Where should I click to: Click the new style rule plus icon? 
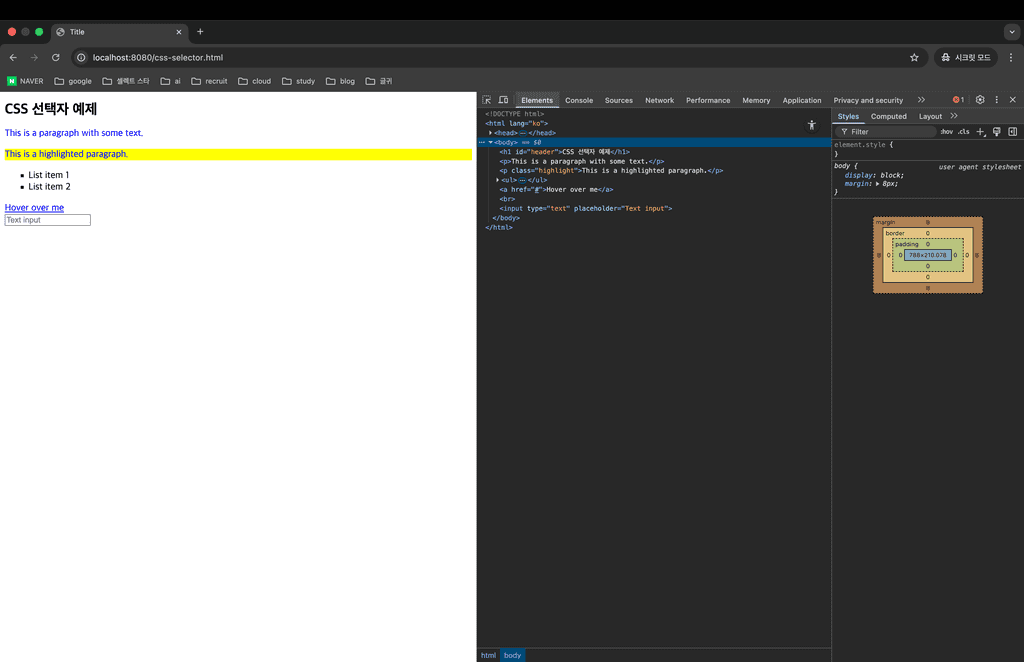980,132
